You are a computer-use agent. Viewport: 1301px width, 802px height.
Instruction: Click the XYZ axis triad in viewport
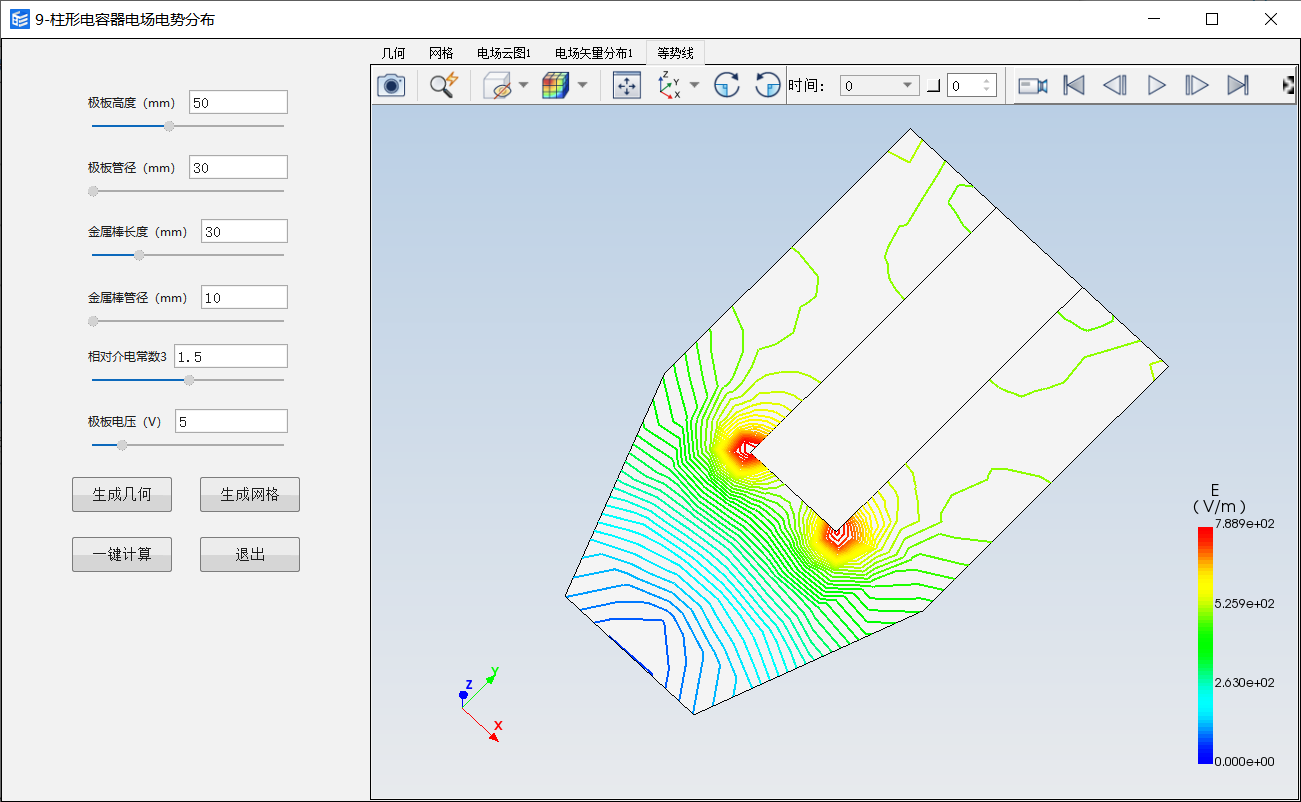[x=480, y=702]
